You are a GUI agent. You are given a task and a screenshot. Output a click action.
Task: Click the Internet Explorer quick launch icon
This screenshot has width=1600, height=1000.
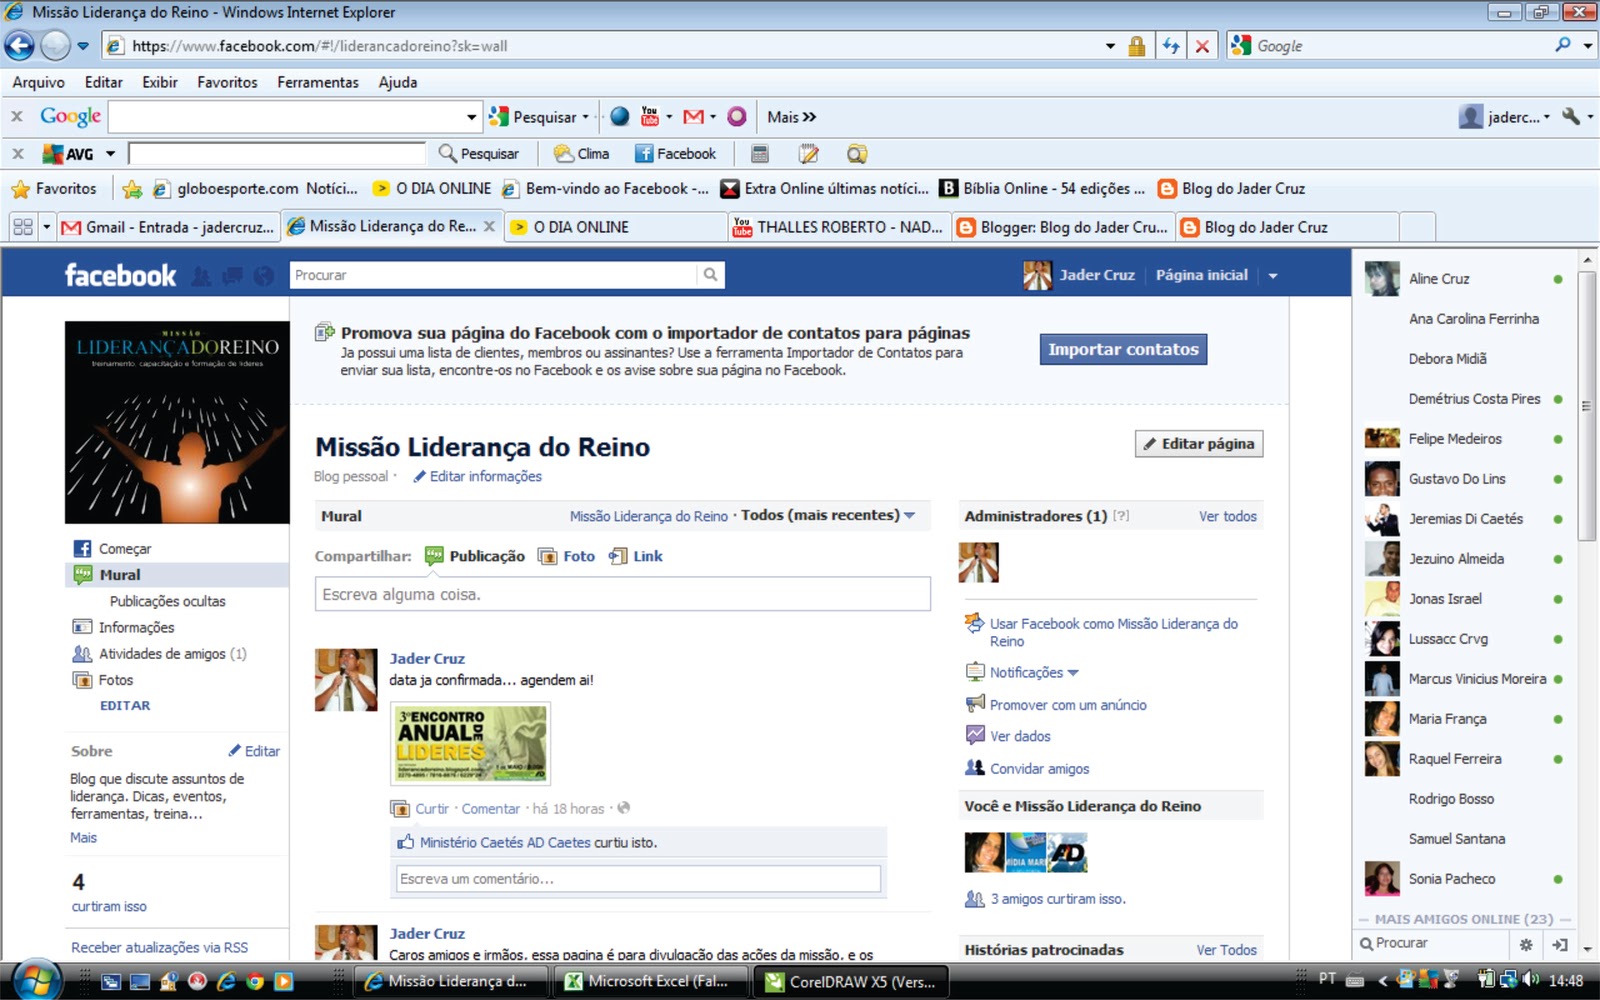tap(226, 981)
